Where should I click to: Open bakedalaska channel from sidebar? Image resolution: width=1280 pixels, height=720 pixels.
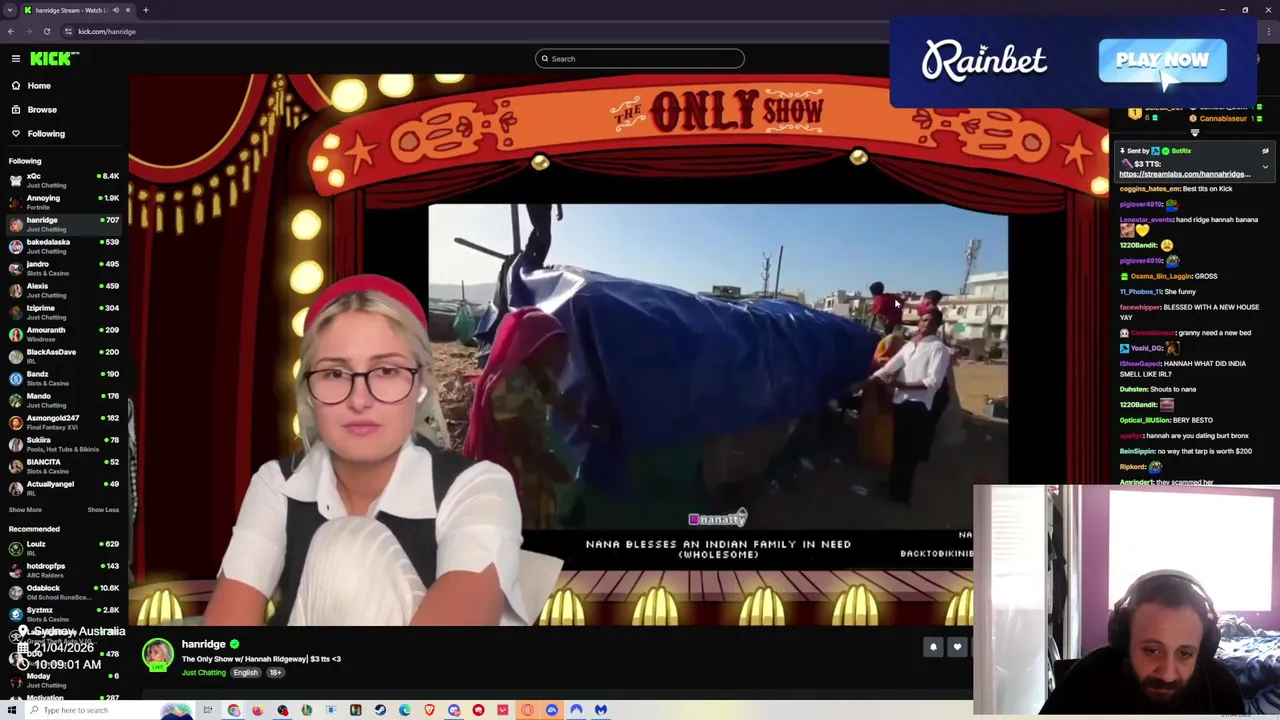pyautogui.click(x=64, y=246)
